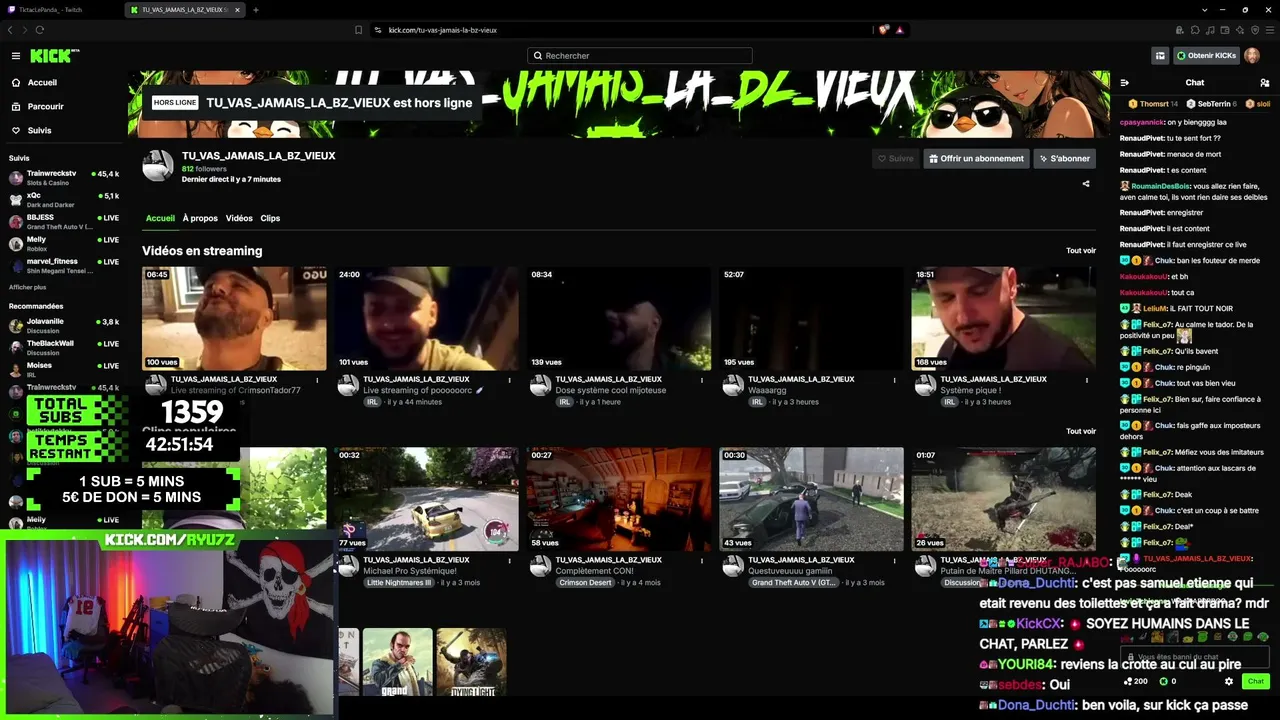Screen dimensions: 1280x720
Task: Go back with the browser back arrow
Action: click(10, 30)
